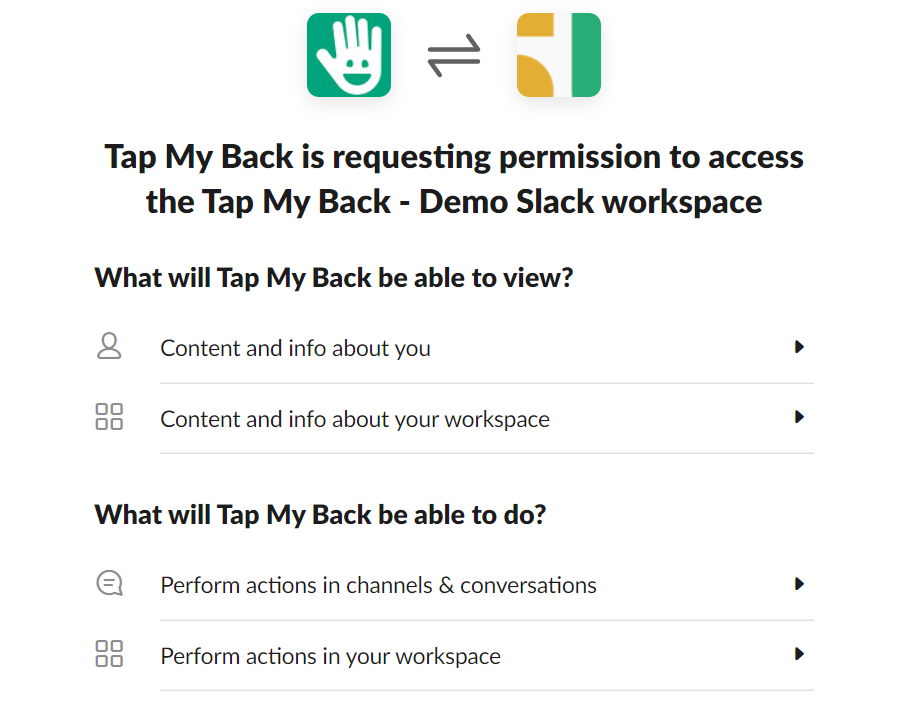Click the chat bubble icon for channel actions
The height and width of the screenshot is (720, 914).
[x=110, y=583]
